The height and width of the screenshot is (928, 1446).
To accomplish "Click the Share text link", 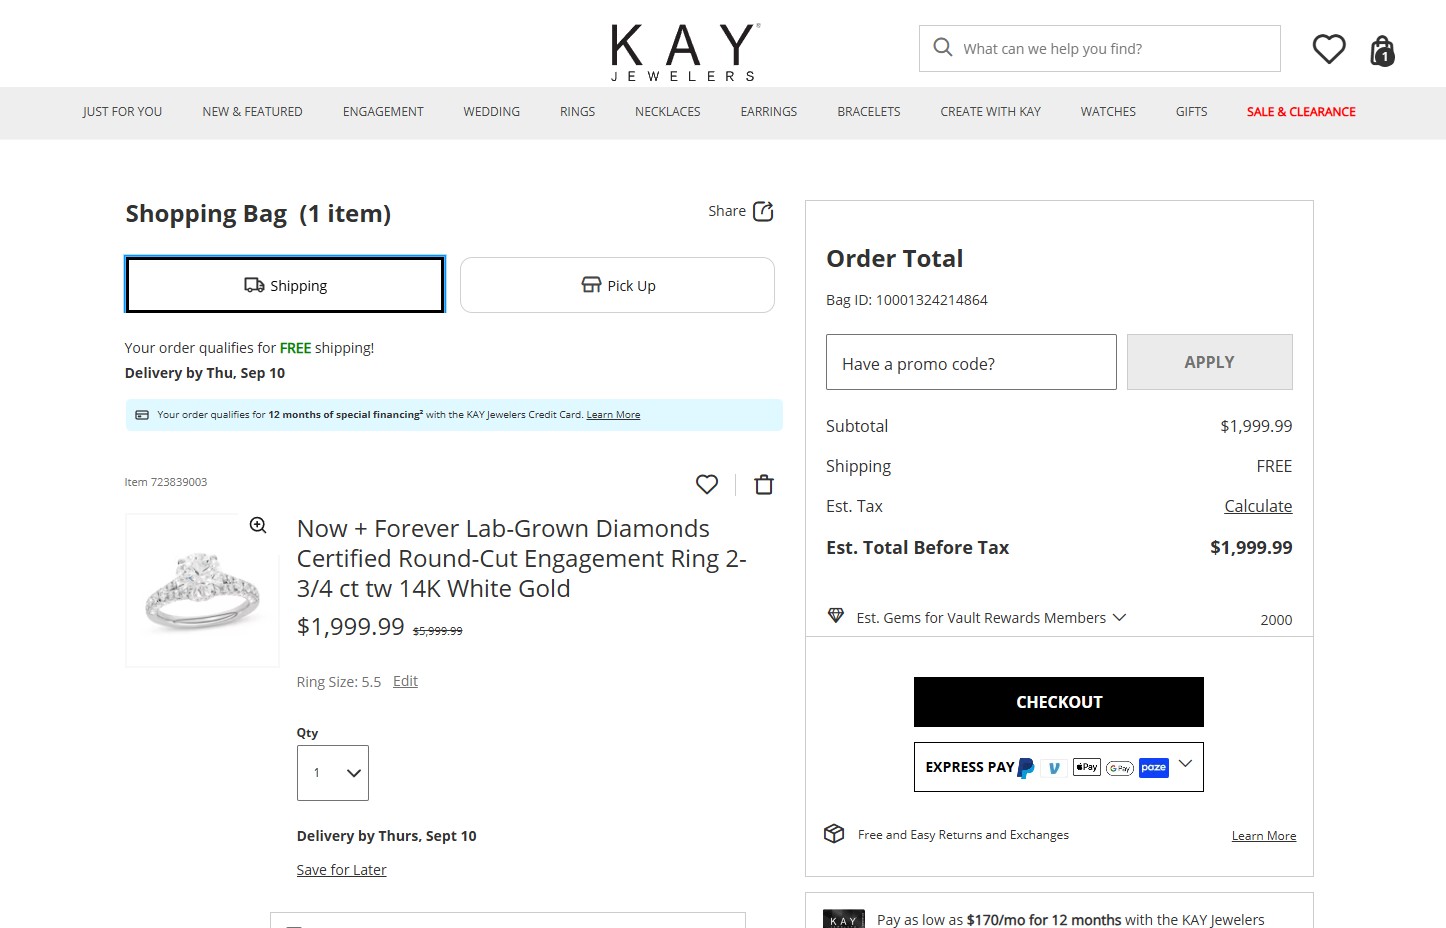I will click(x=727, y=211).
